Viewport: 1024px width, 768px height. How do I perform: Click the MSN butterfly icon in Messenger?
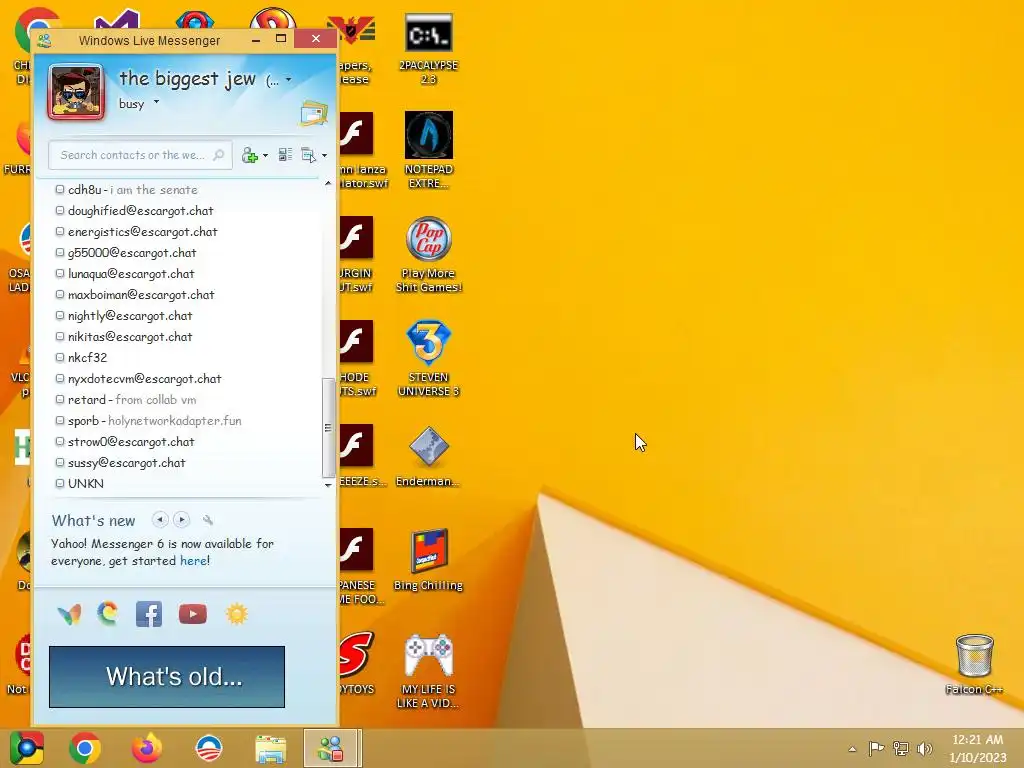click(69, 615)
